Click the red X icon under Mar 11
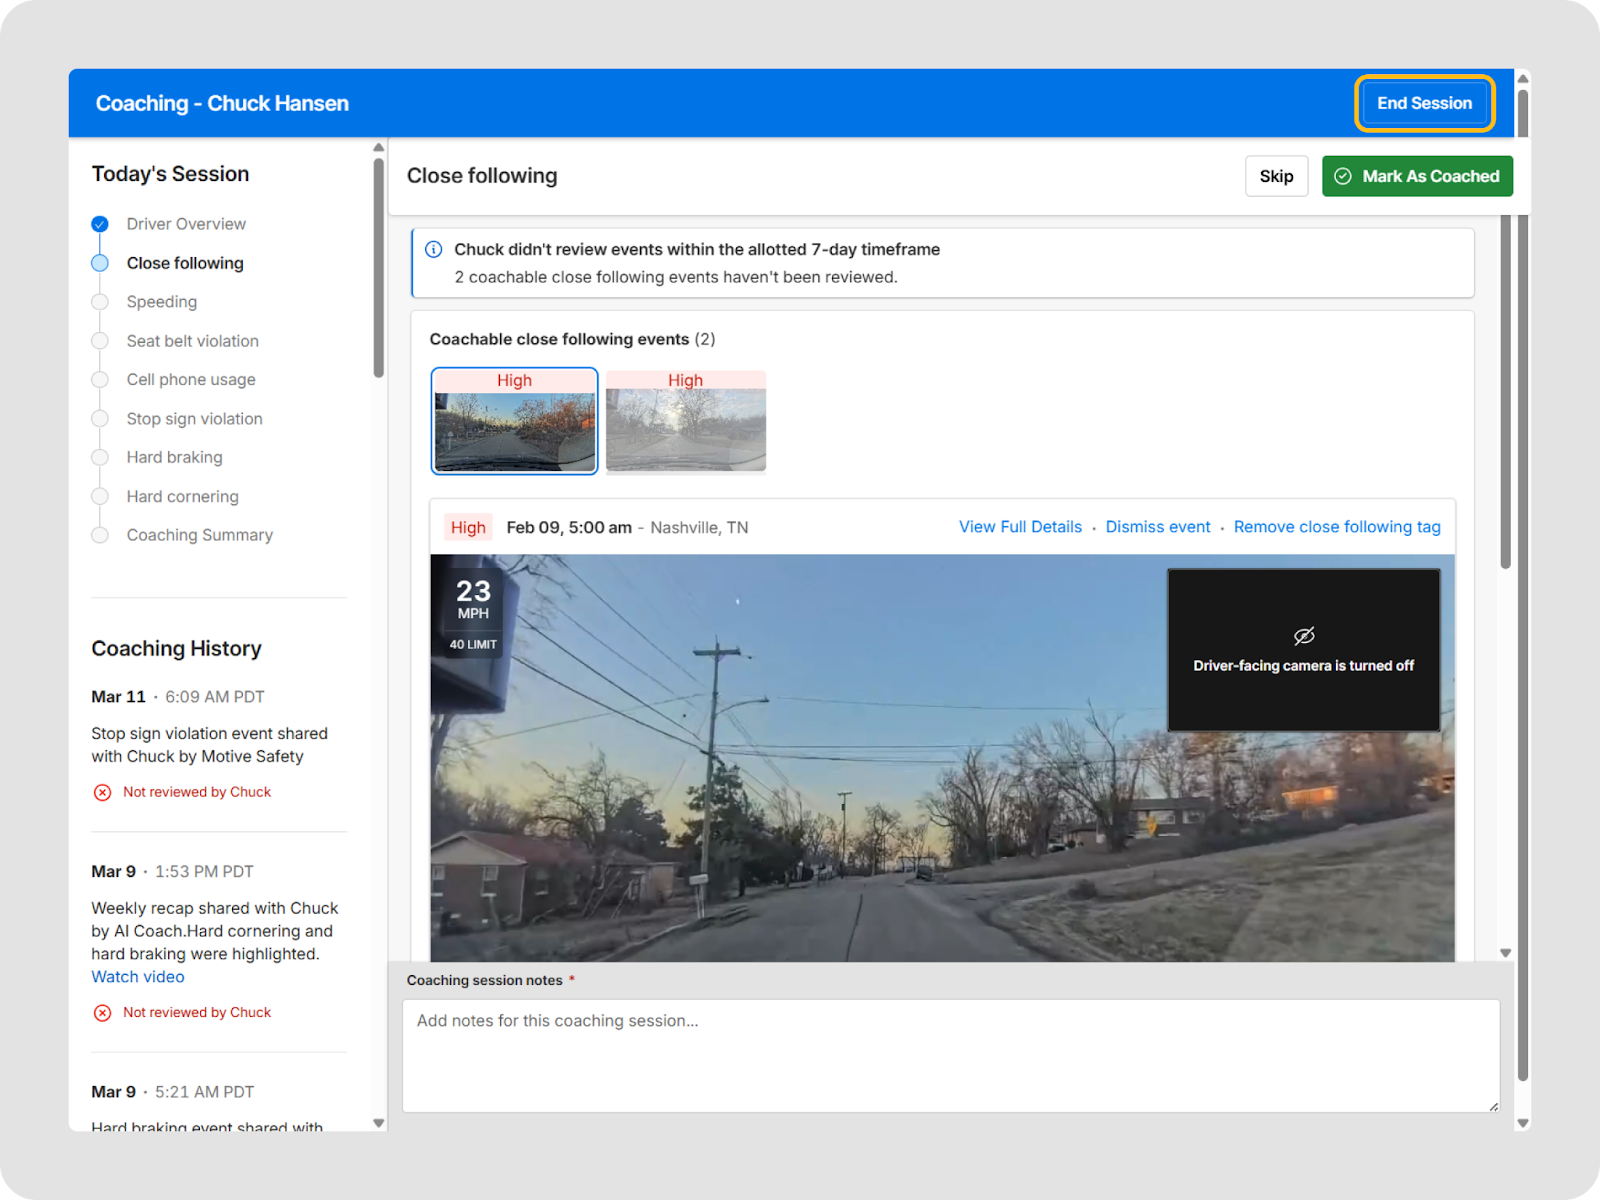This screenshot has width=1600, height=1200. point(102,793)
